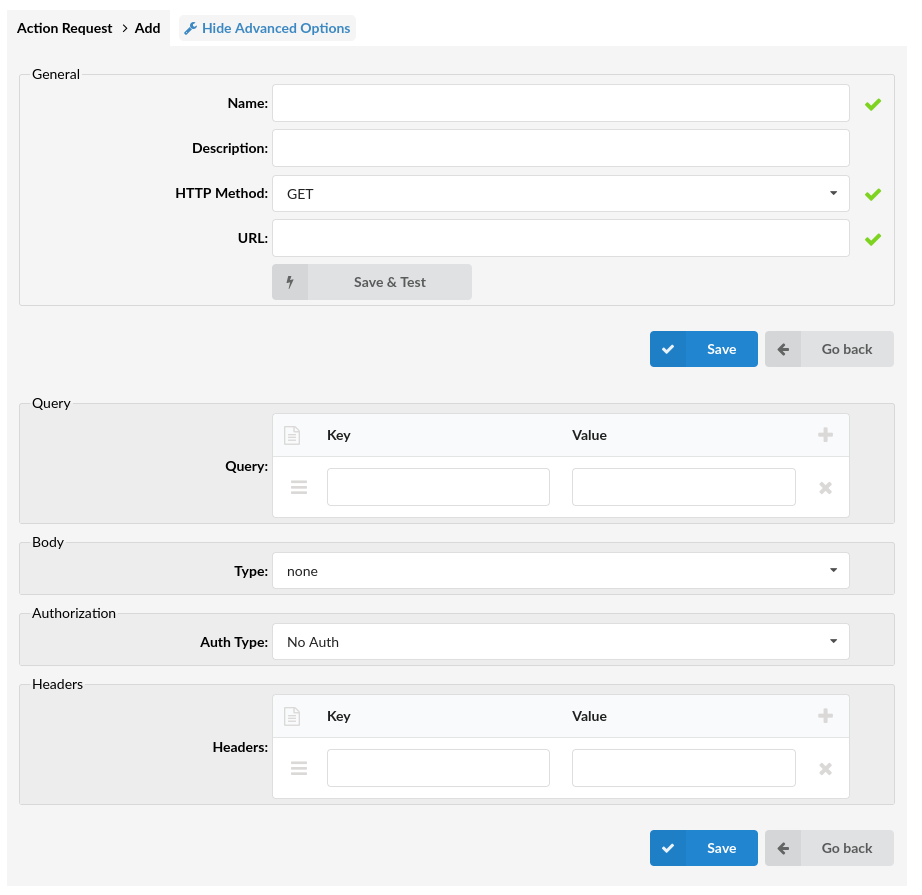Viewport: 922px width, 895px height.
Task: Click Hide Advanced Options link
Action: click(267, 28)
